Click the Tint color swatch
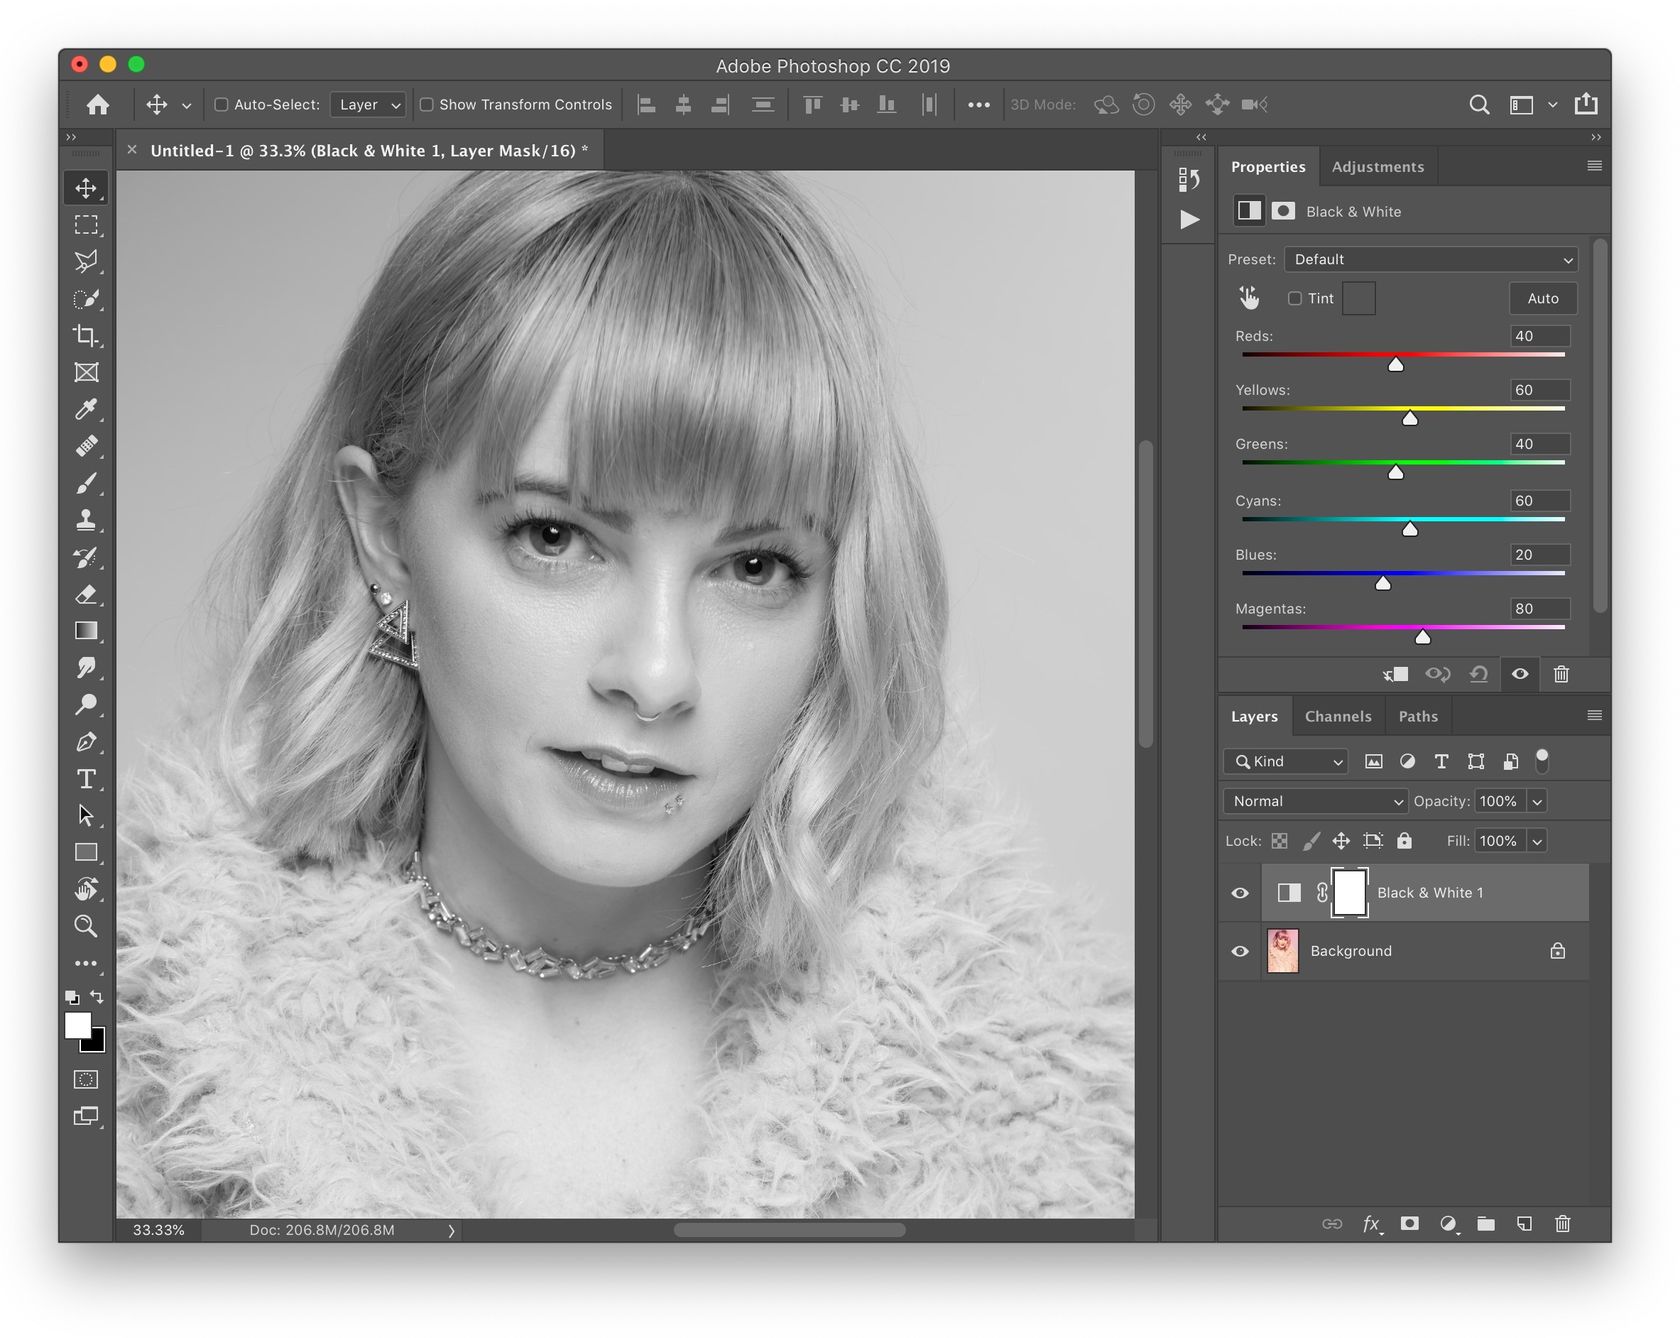 pyautogui.click(x=1358, y=298)
